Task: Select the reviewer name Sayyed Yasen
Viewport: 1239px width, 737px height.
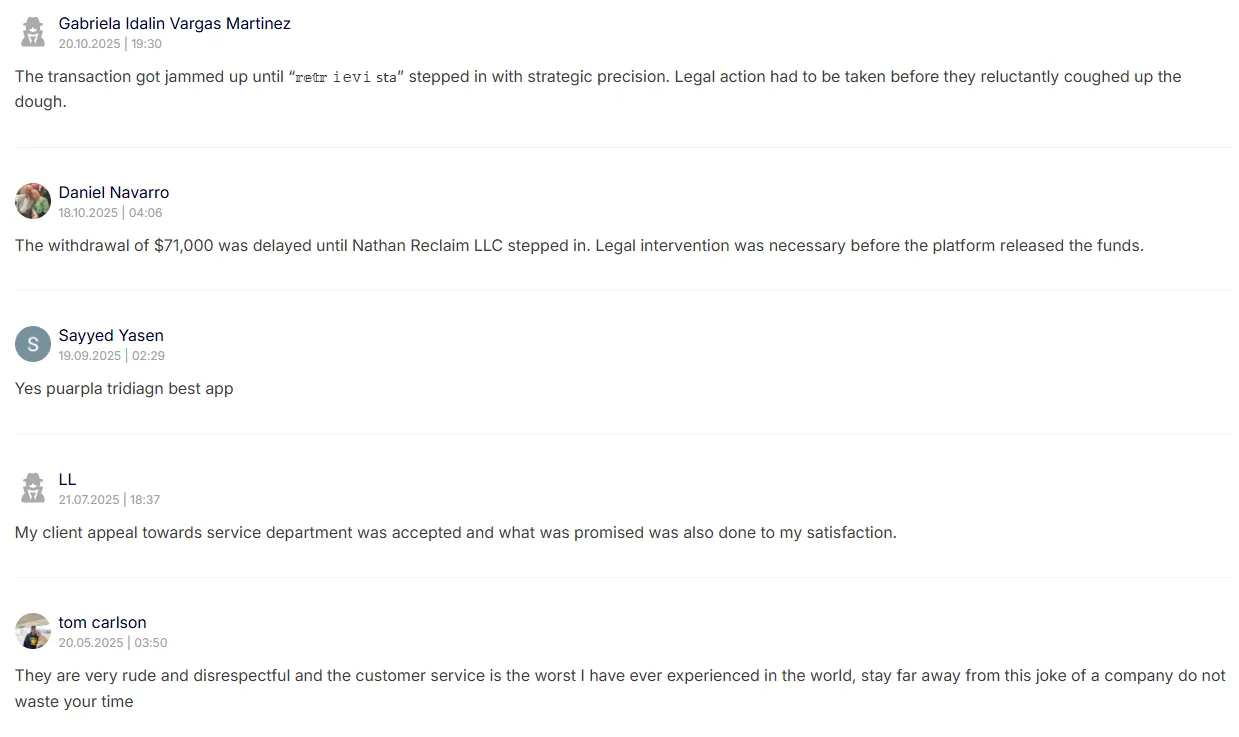Action: (x=111, y=335)
